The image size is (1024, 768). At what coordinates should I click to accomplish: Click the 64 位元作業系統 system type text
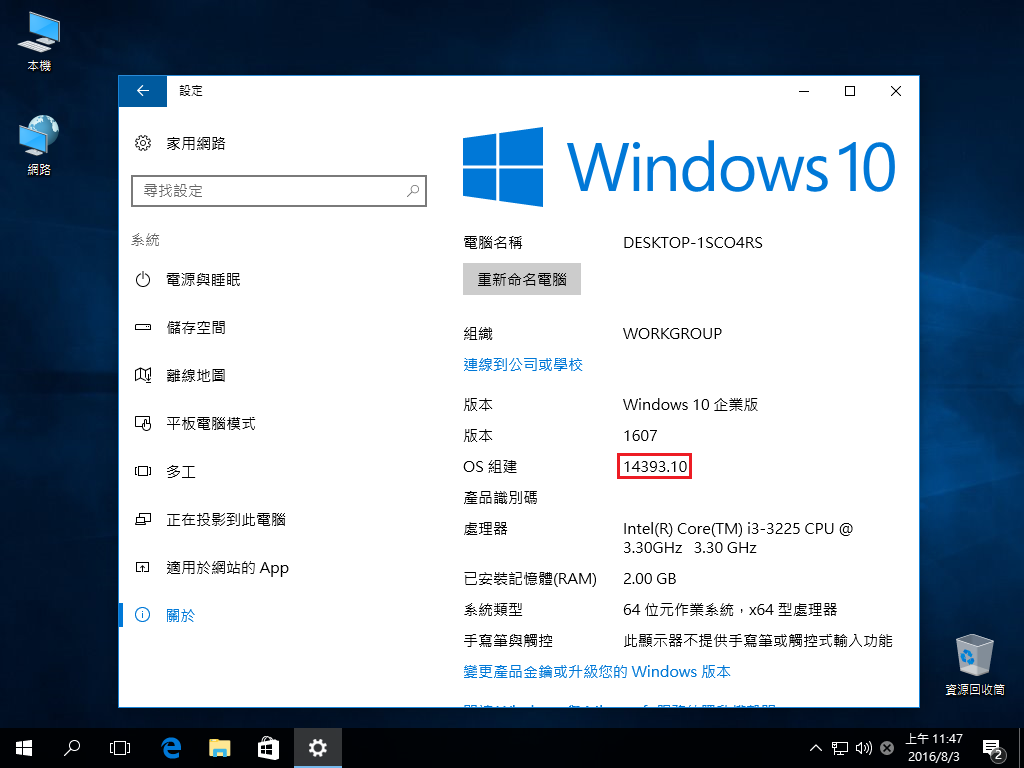click(x=730, y=609)
